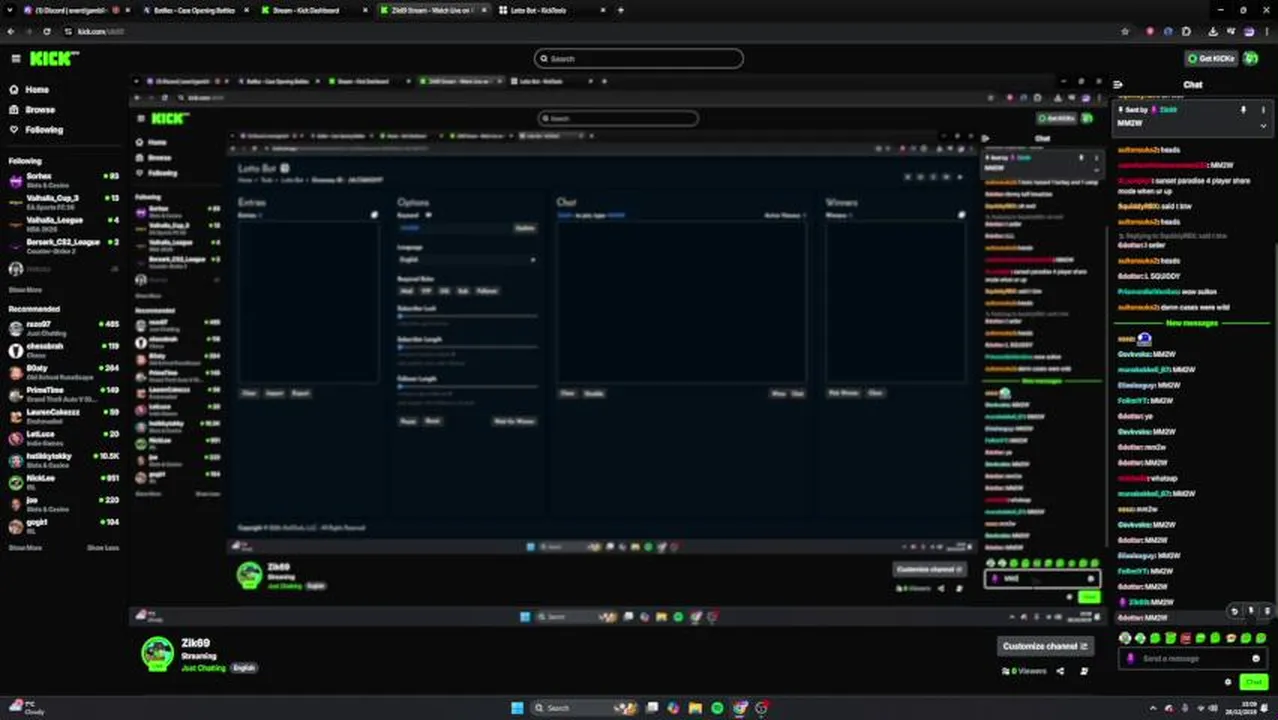Screen dimensions: 1278x720
Task: Go back in the browser
Action: pyautogui.click(x=11, y=32)
